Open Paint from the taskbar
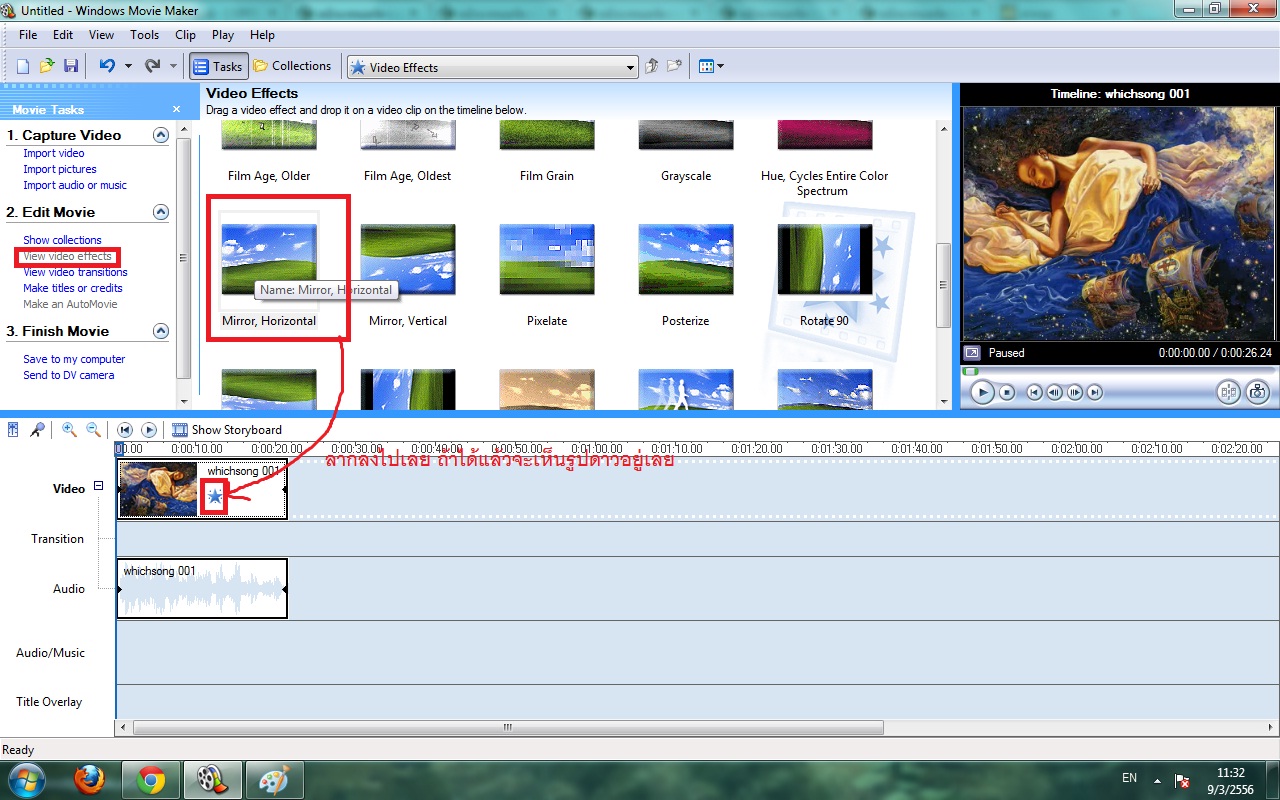This screenshot has width=1280, height=800. point(273,779)
